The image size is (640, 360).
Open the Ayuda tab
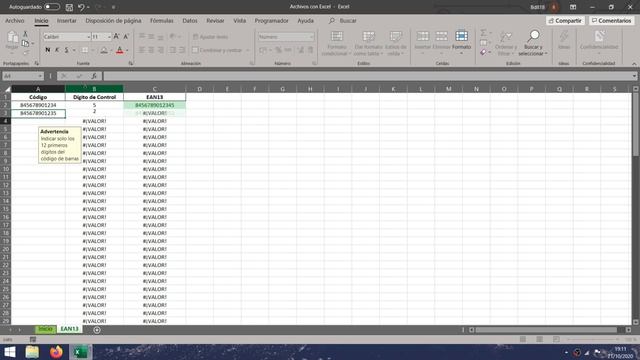[305, 20]
